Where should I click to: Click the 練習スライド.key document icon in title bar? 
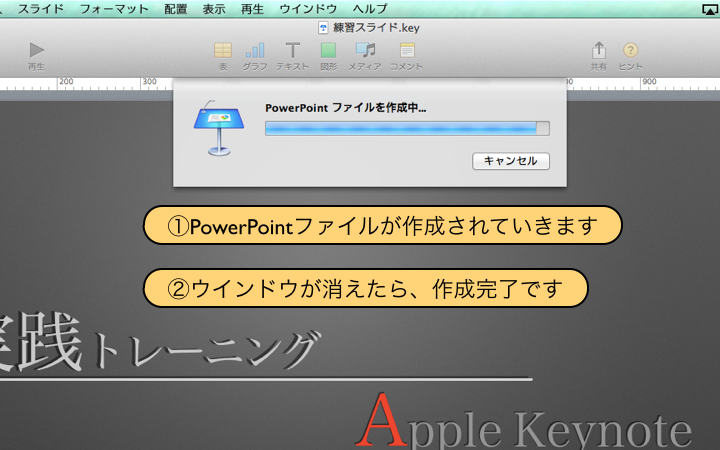tap(323, 28)
